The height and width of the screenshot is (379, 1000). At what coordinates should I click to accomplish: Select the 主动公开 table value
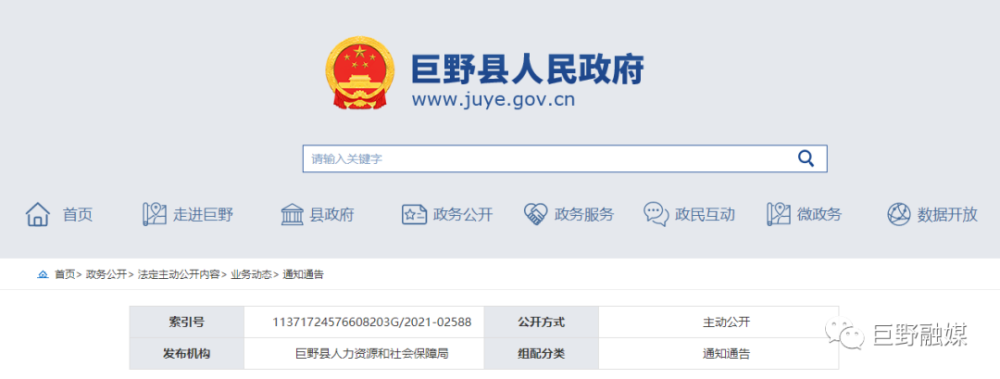pos(726,322)
